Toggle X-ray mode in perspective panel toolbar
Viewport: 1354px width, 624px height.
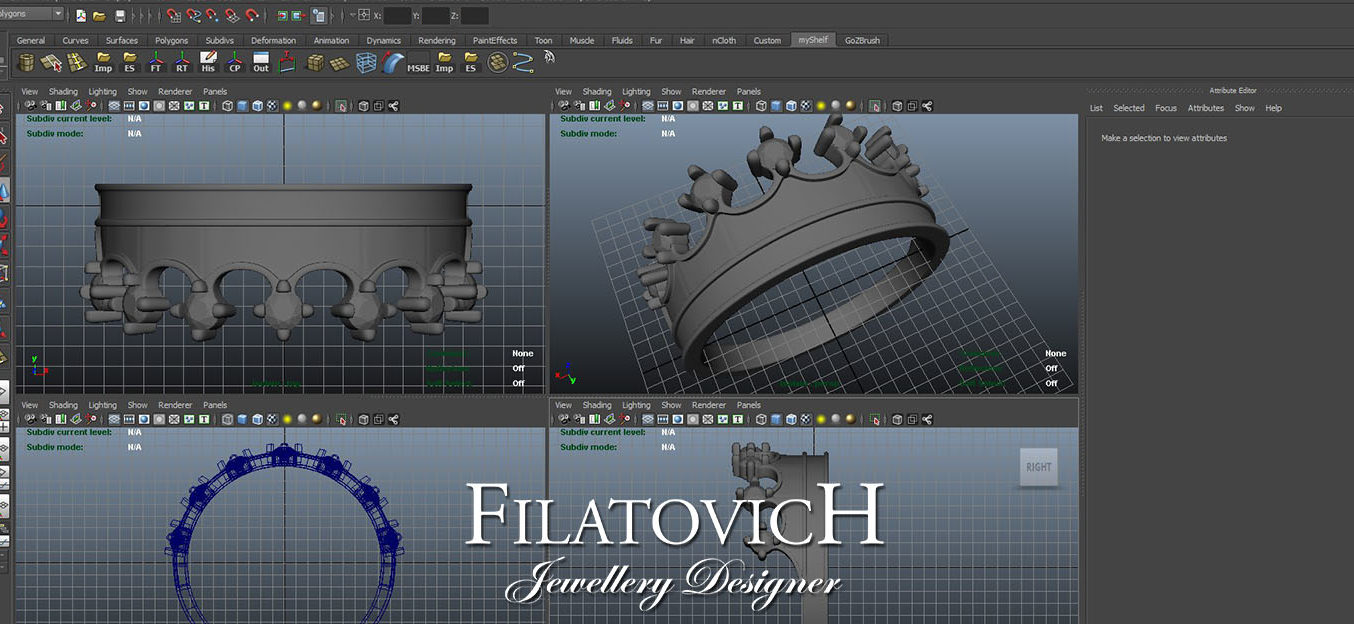click(897, 106)
